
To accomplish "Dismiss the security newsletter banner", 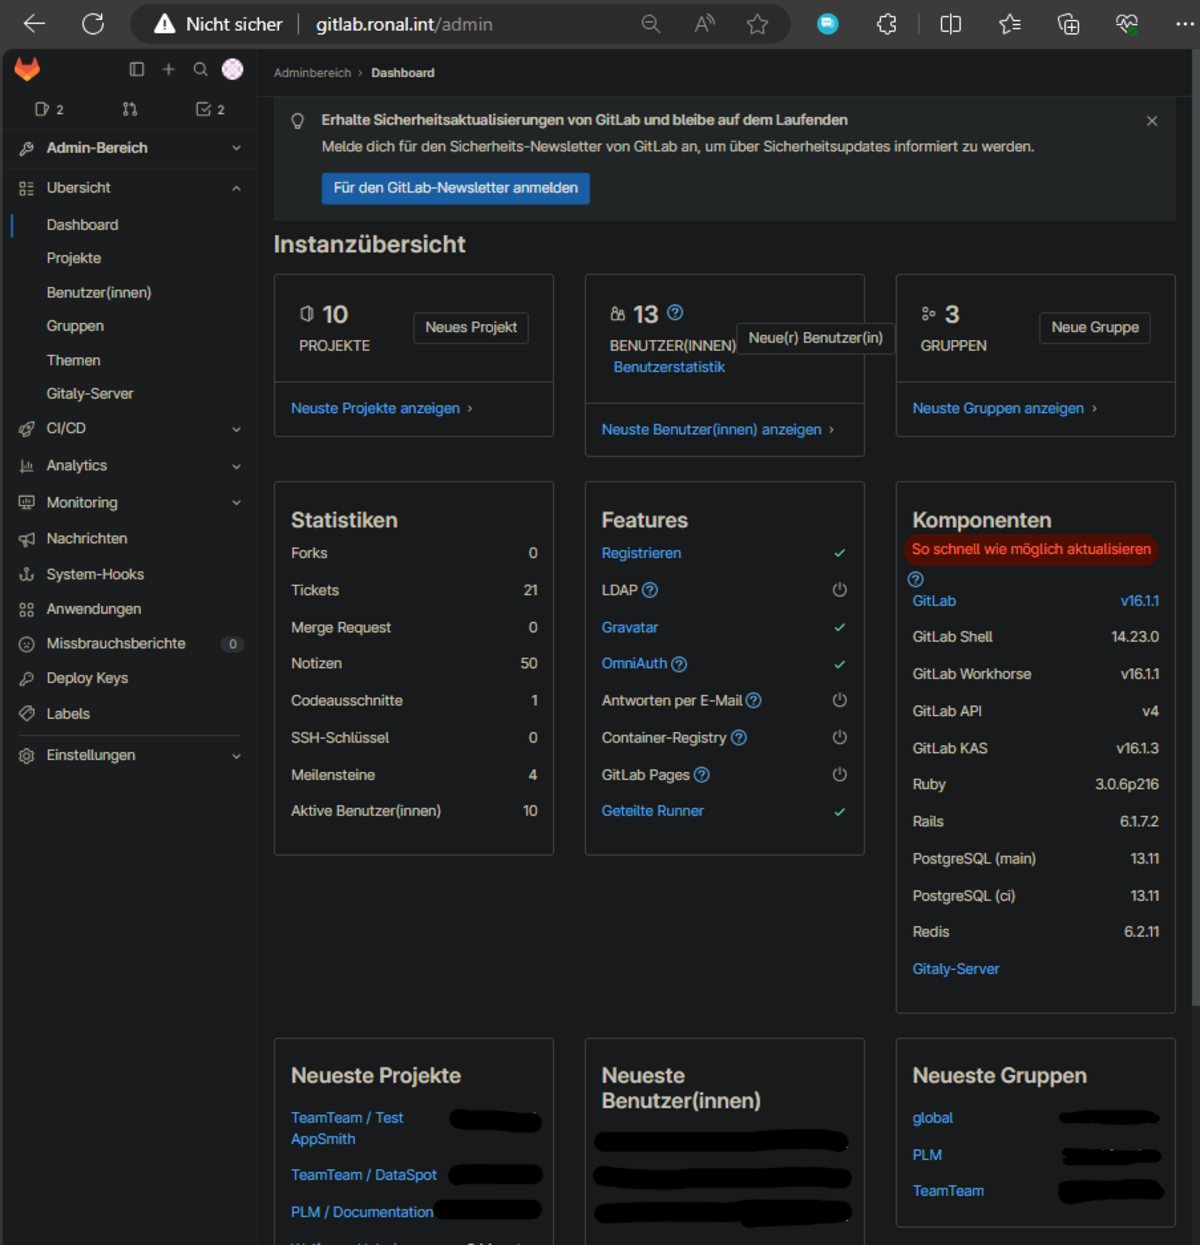I will (x=1152, y=121).
